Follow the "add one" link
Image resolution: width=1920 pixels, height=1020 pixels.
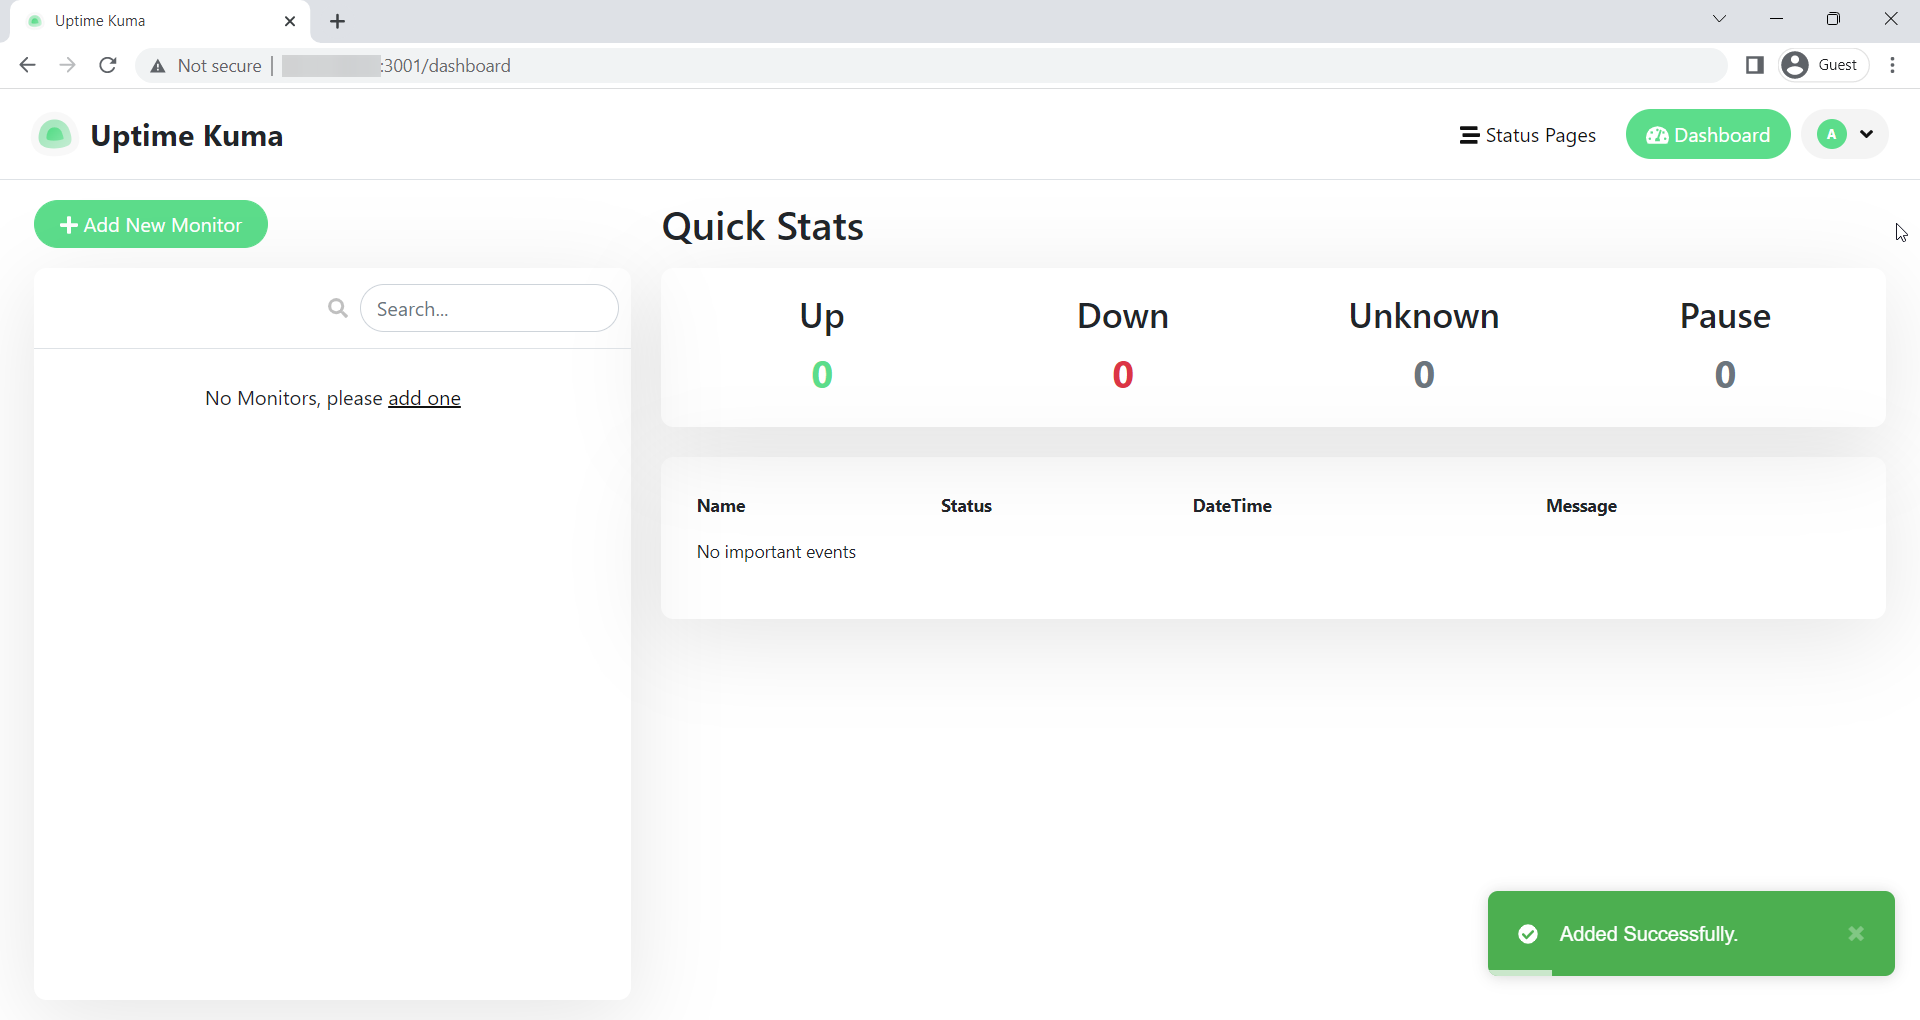pyautogui.click(x=424, y=398)
